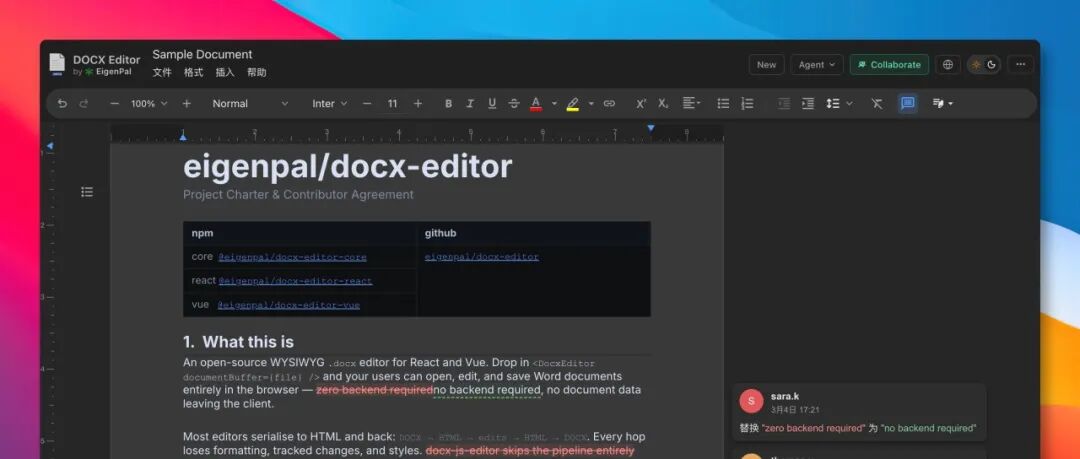Clear text formatting
This screenshot has height=459, width=1080.
coord(876,103)
